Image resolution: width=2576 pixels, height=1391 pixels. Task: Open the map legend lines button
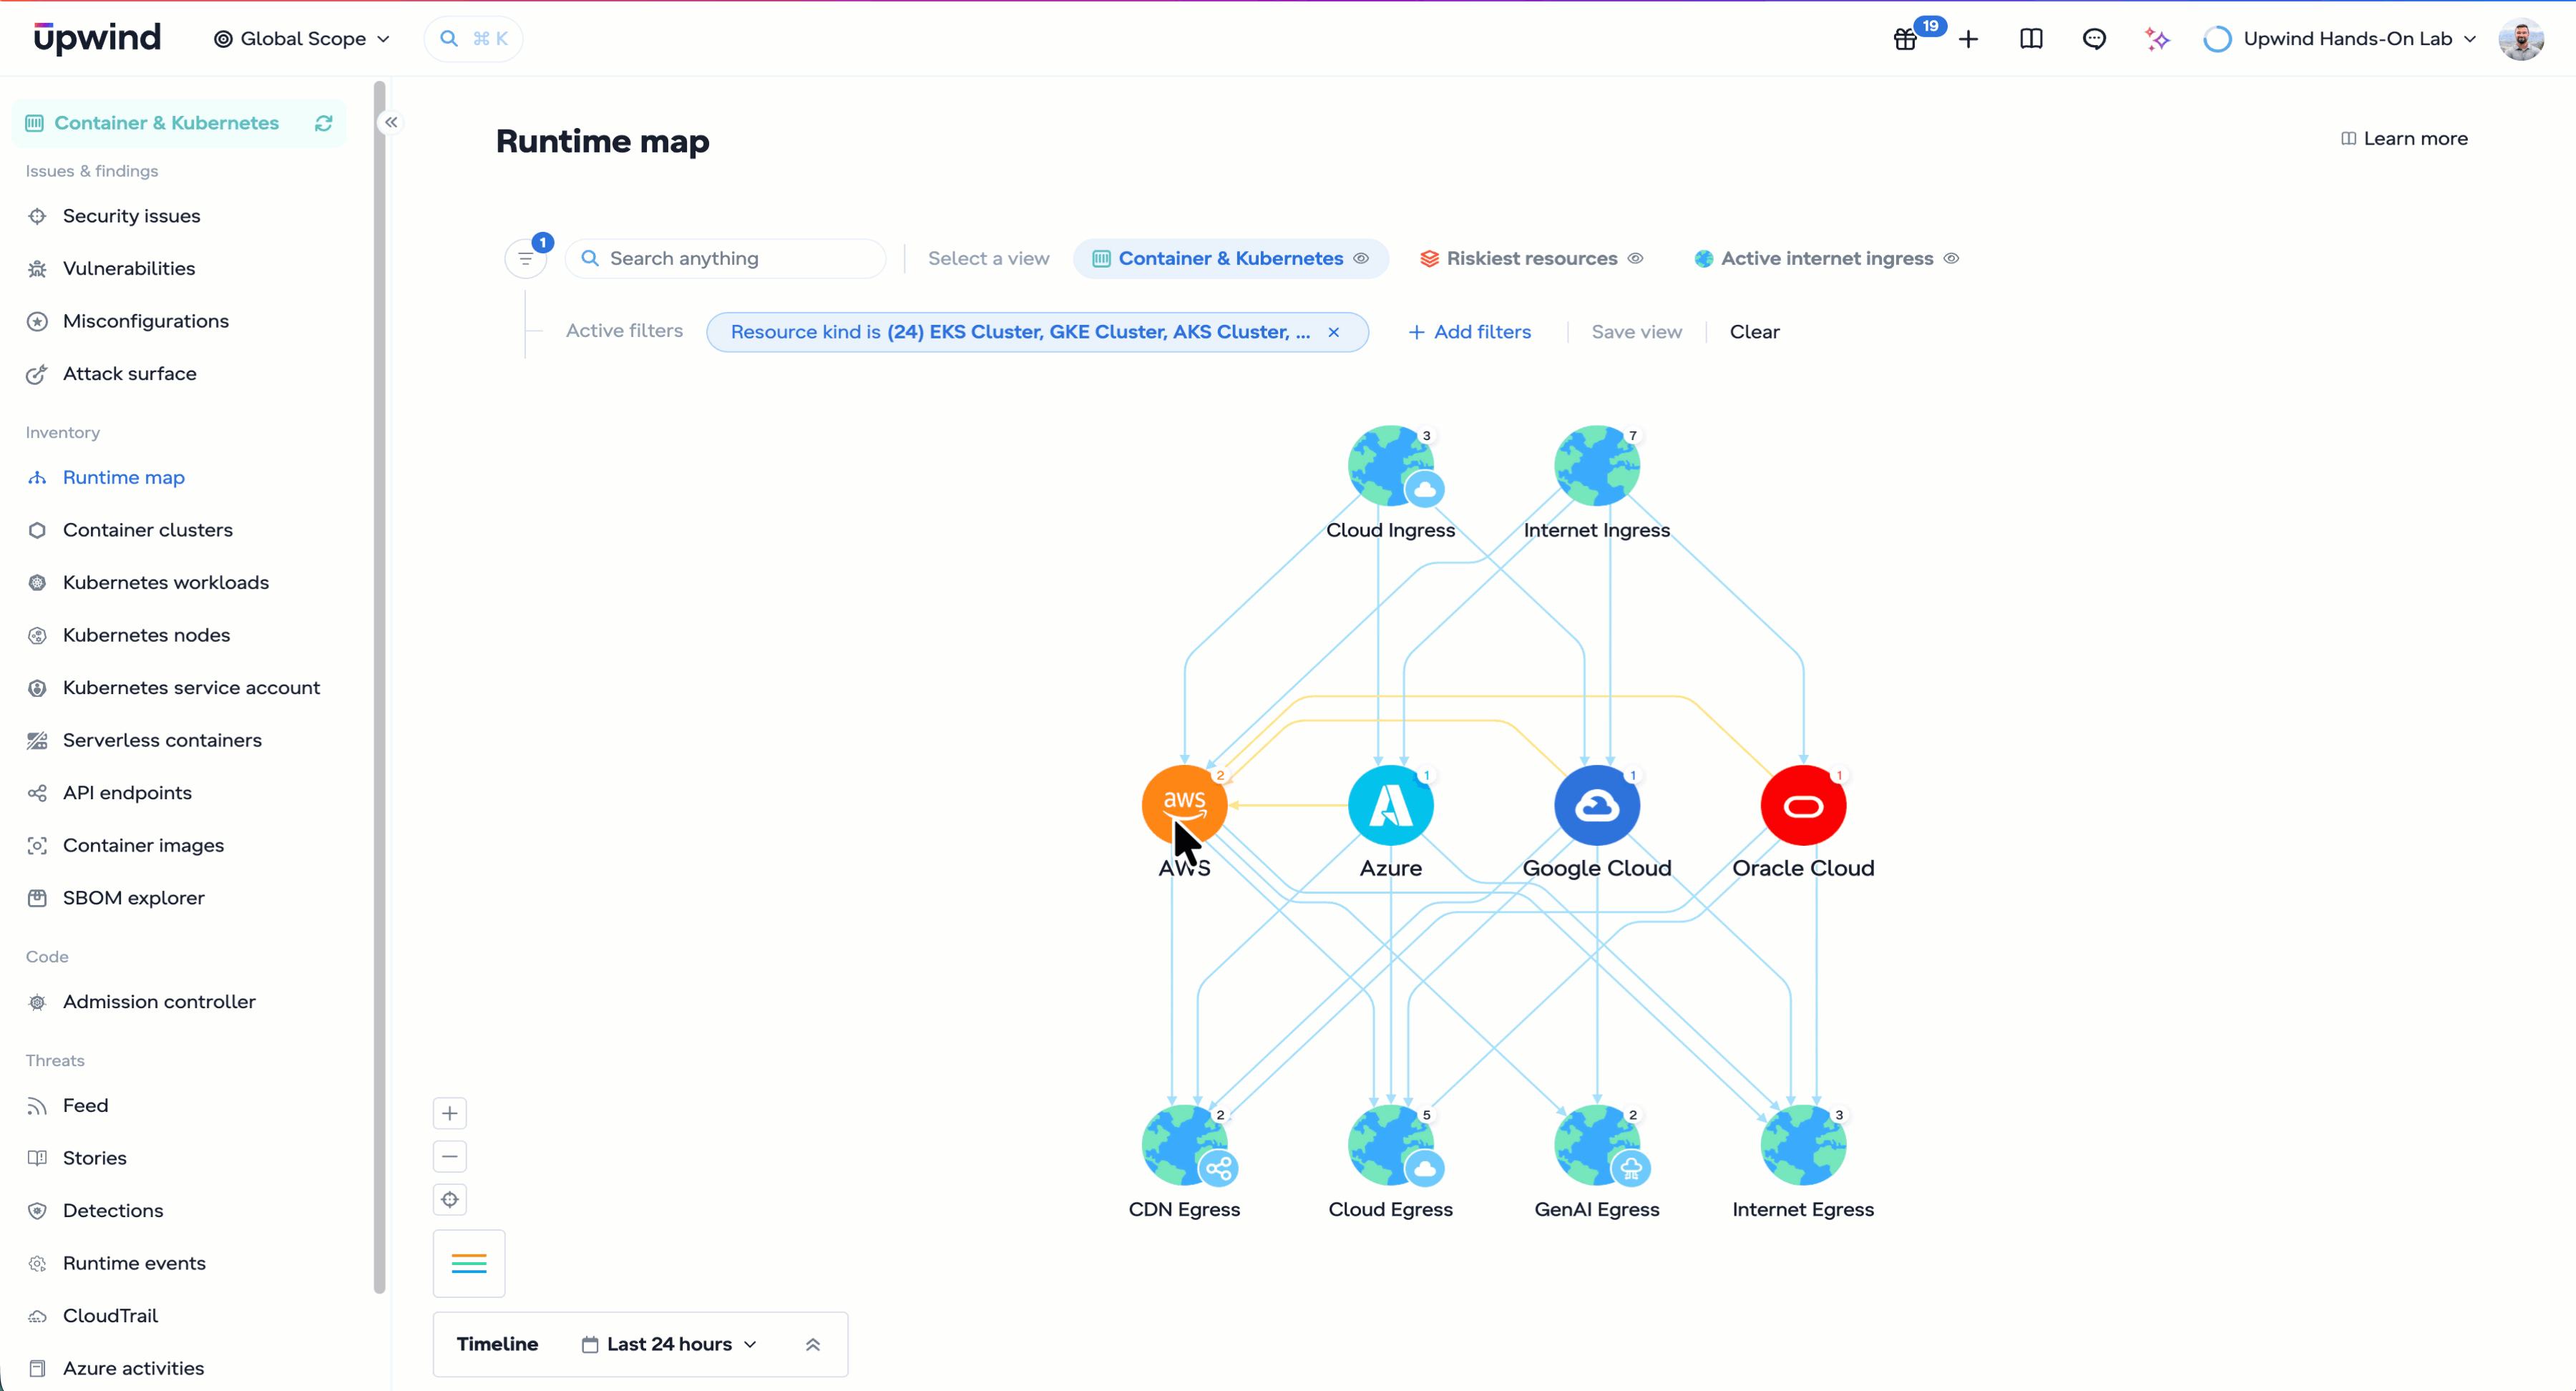469,1263
